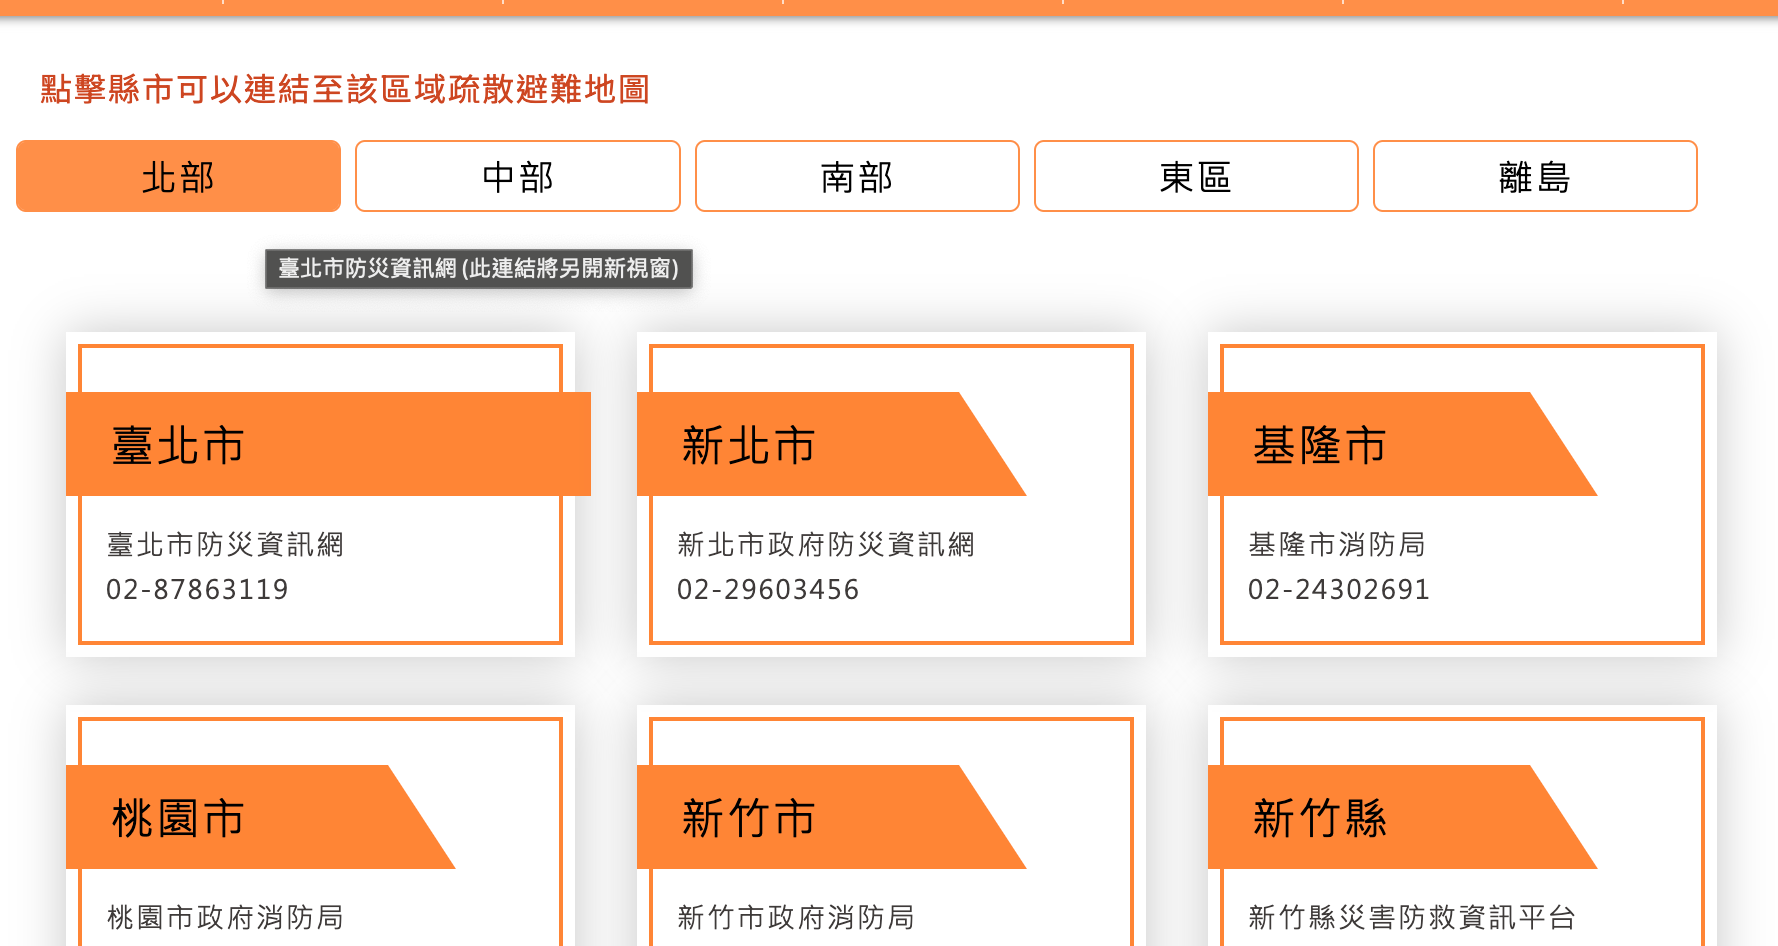The height and width of the screenshot is (946, 1778).
Task: Open the 臺北市 card header
Action: [x=328, y=444]
